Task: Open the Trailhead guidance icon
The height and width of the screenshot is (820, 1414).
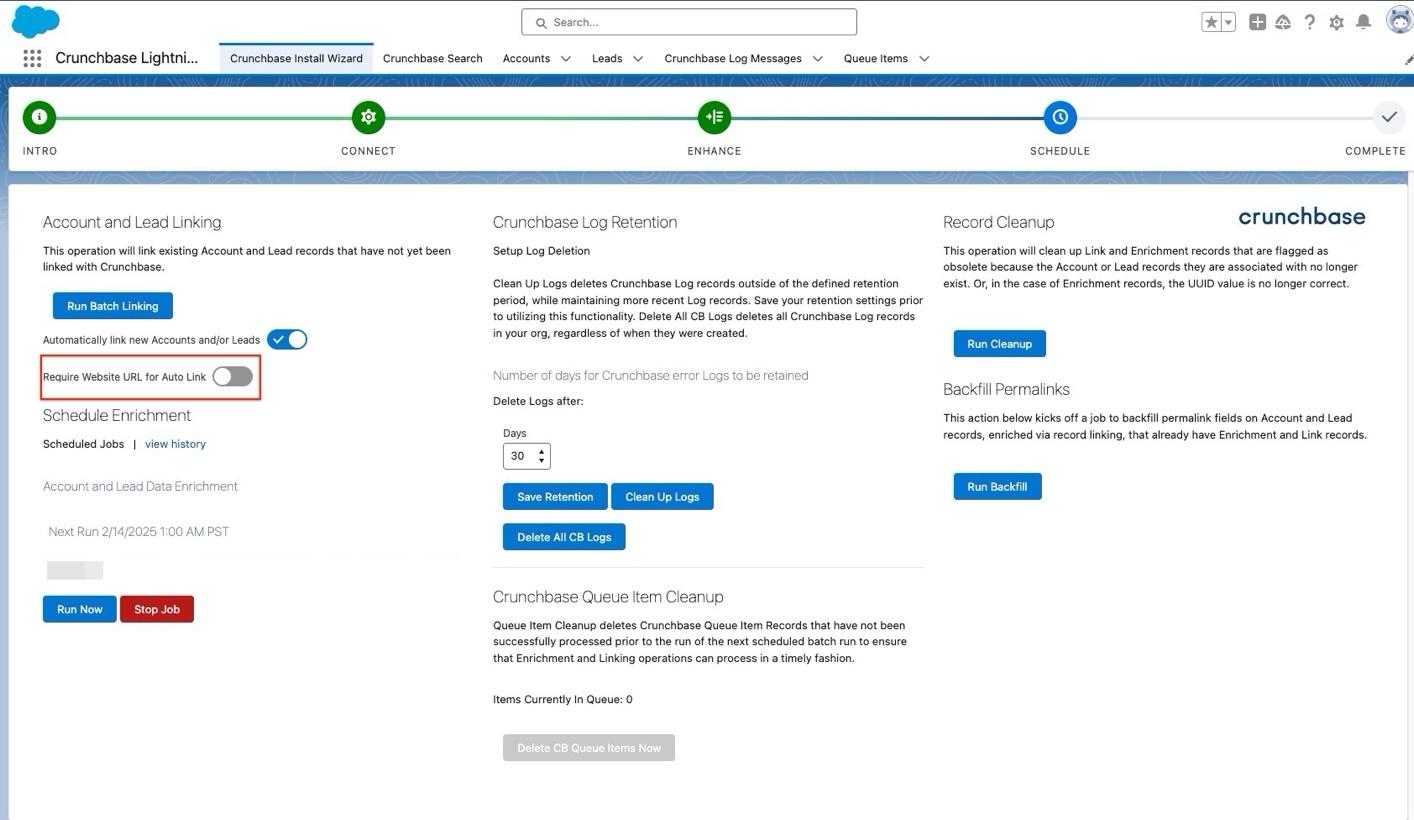Action: [1283, 22]
